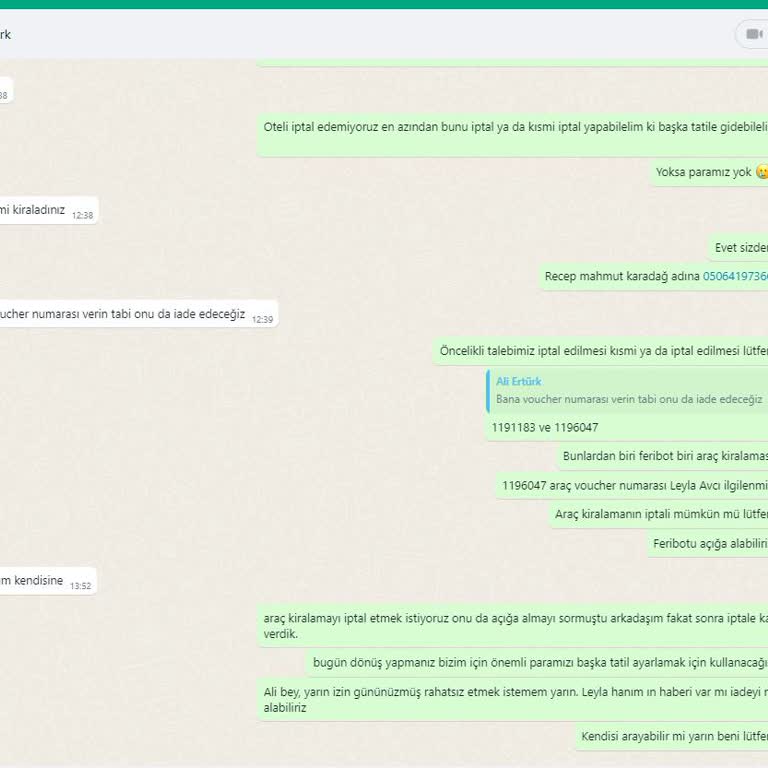Select message 'Yoksa paramız yok'
The height and width of the screenshot is (768, 768).
click(x=709, y=172)
